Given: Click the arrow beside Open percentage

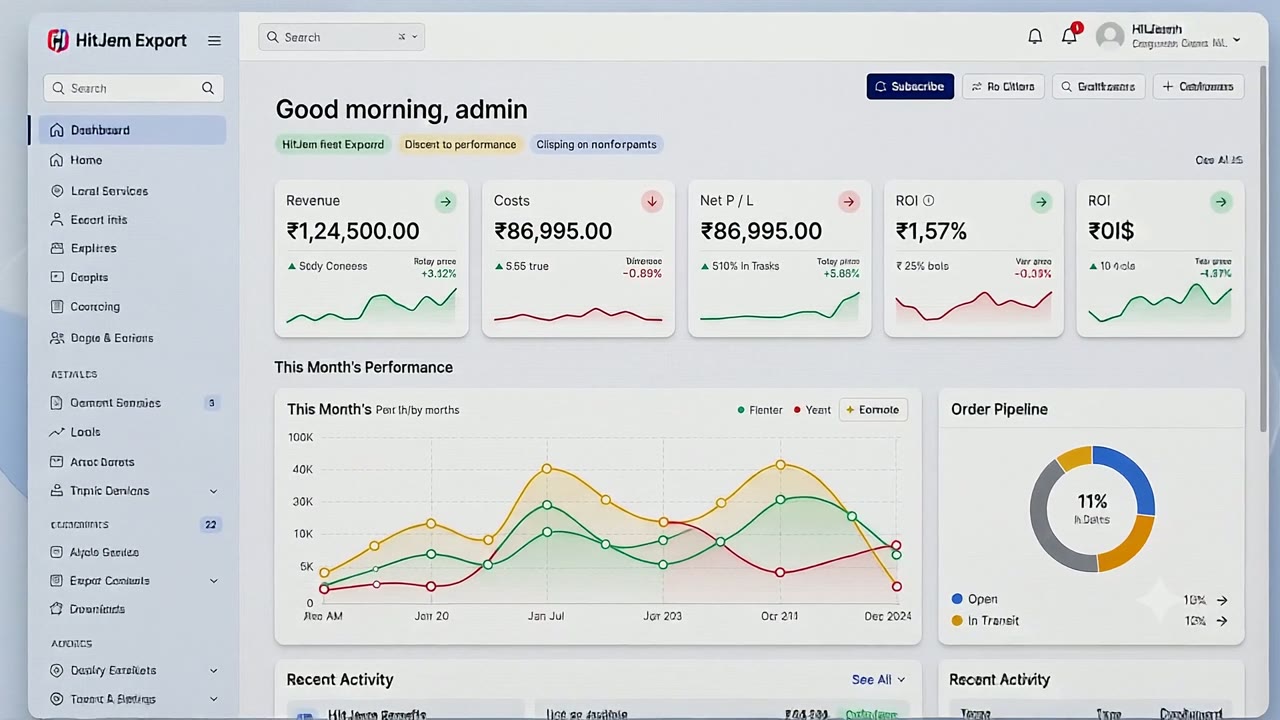Looking at the screenshot, I should click(1221, 601).
